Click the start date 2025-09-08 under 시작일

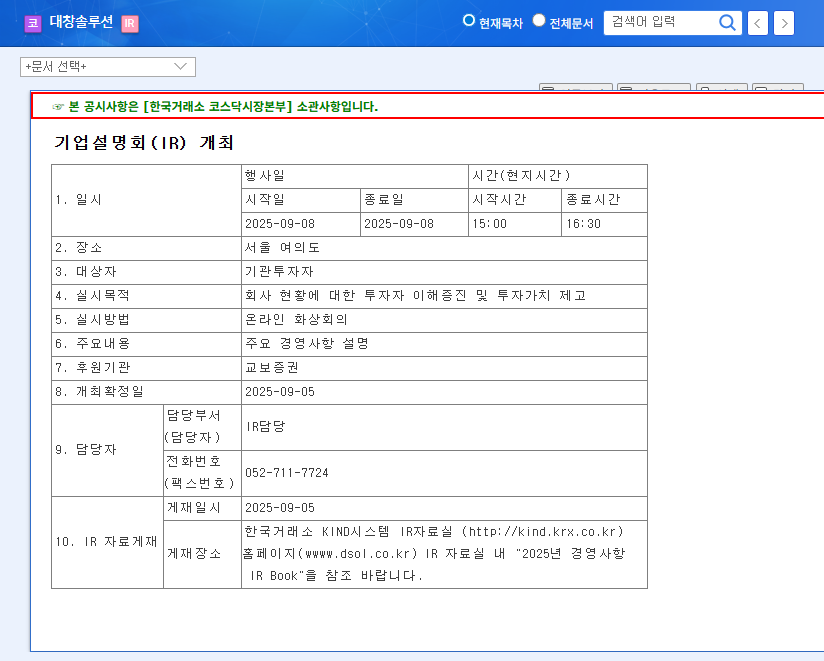point(280,224)
